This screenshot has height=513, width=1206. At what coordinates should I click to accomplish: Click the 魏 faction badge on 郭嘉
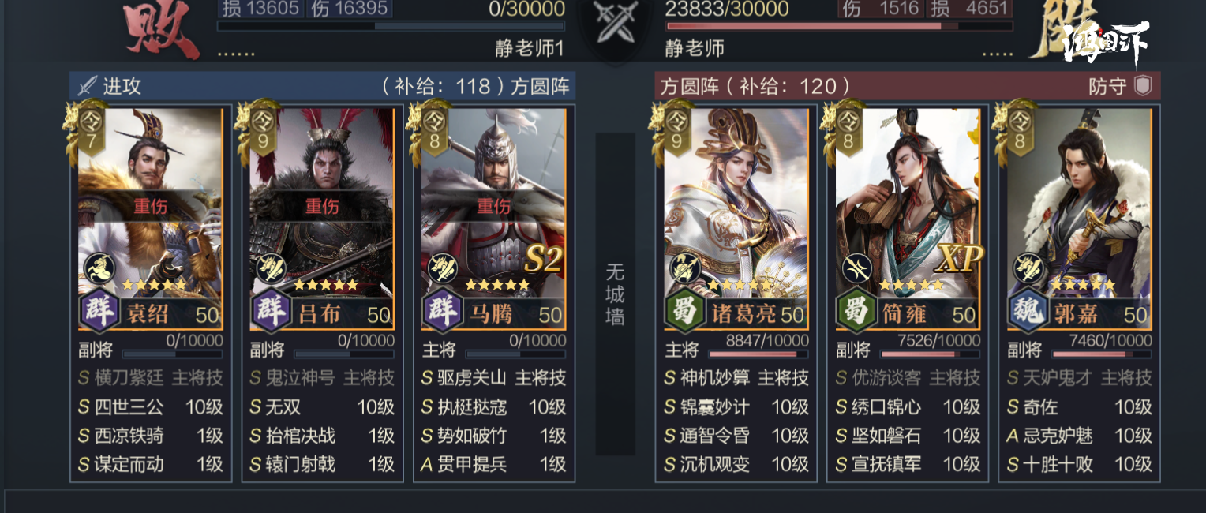click(1028, 312)
